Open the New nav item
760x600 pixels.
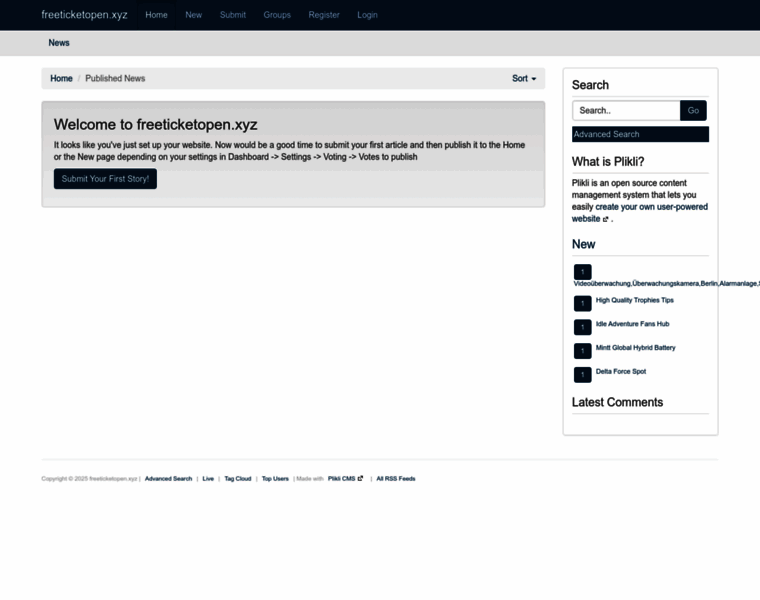(193, 15)
